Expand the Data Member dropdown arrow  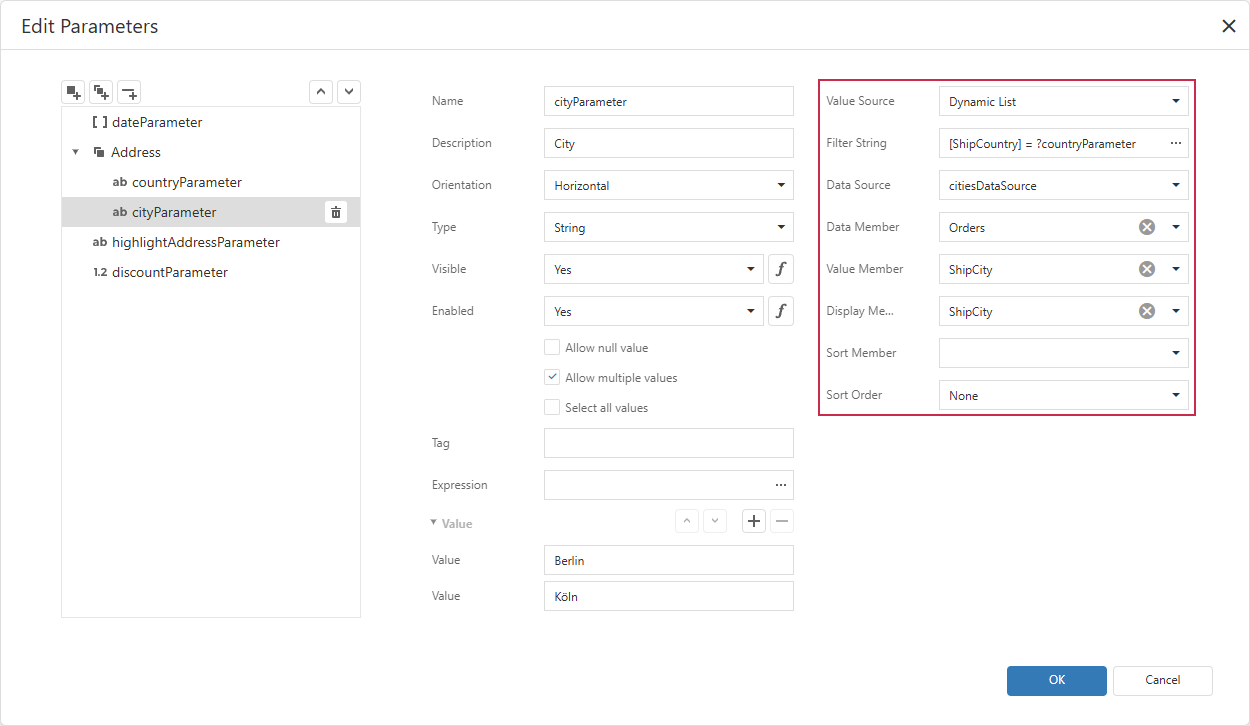[x=1176, y=227]
